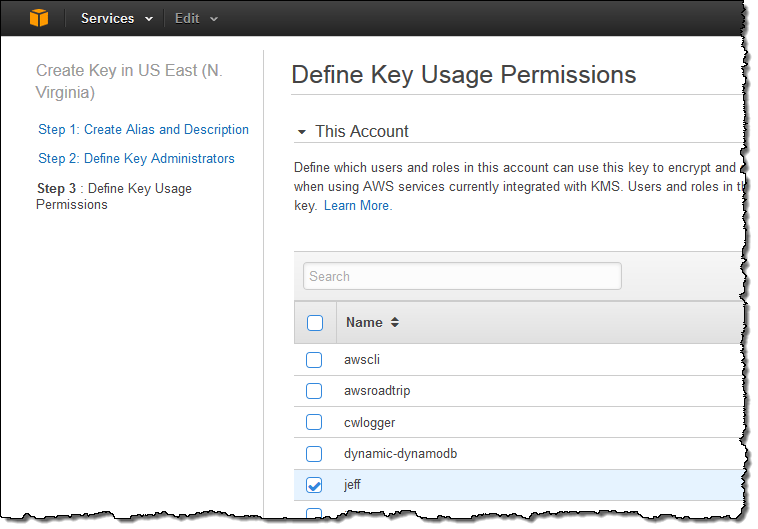Check the awscli checkbox
This screenshot has width=758, height=529.
tap(314, 360)
